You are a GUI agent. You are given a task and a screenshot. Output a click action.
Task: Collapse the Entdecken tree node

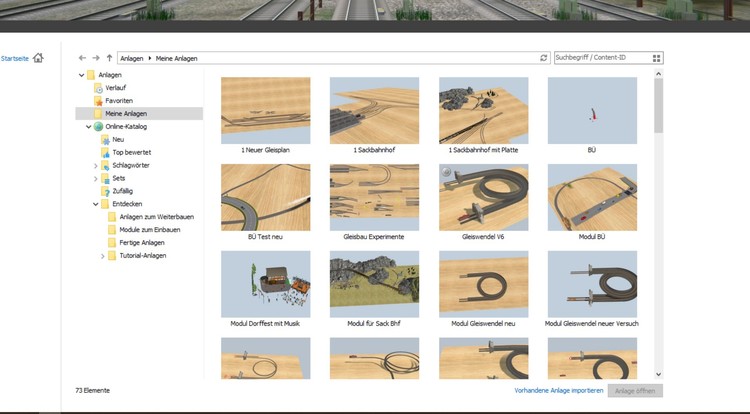point(95,204)
